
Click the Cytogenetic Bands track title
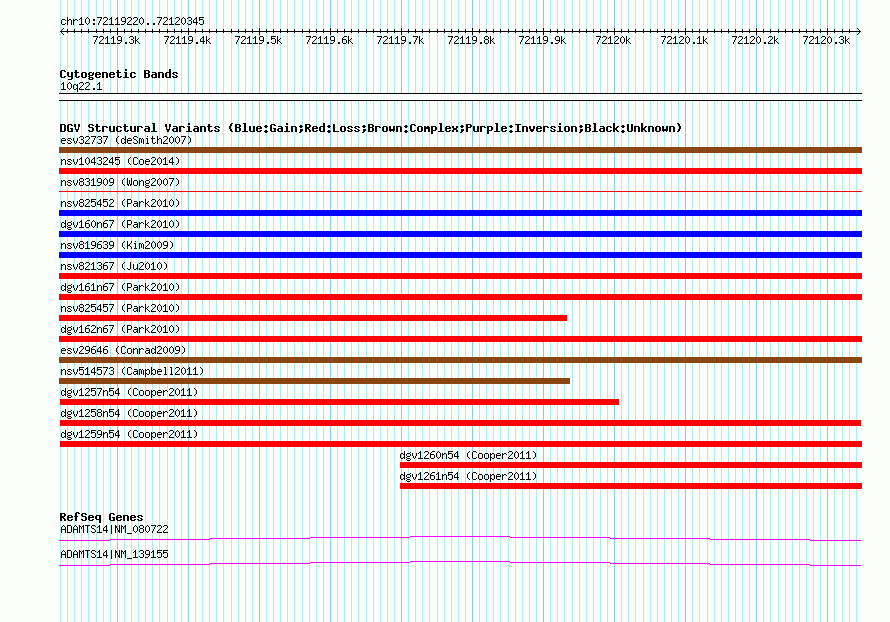pyautogui.click(x=119, y=74)
